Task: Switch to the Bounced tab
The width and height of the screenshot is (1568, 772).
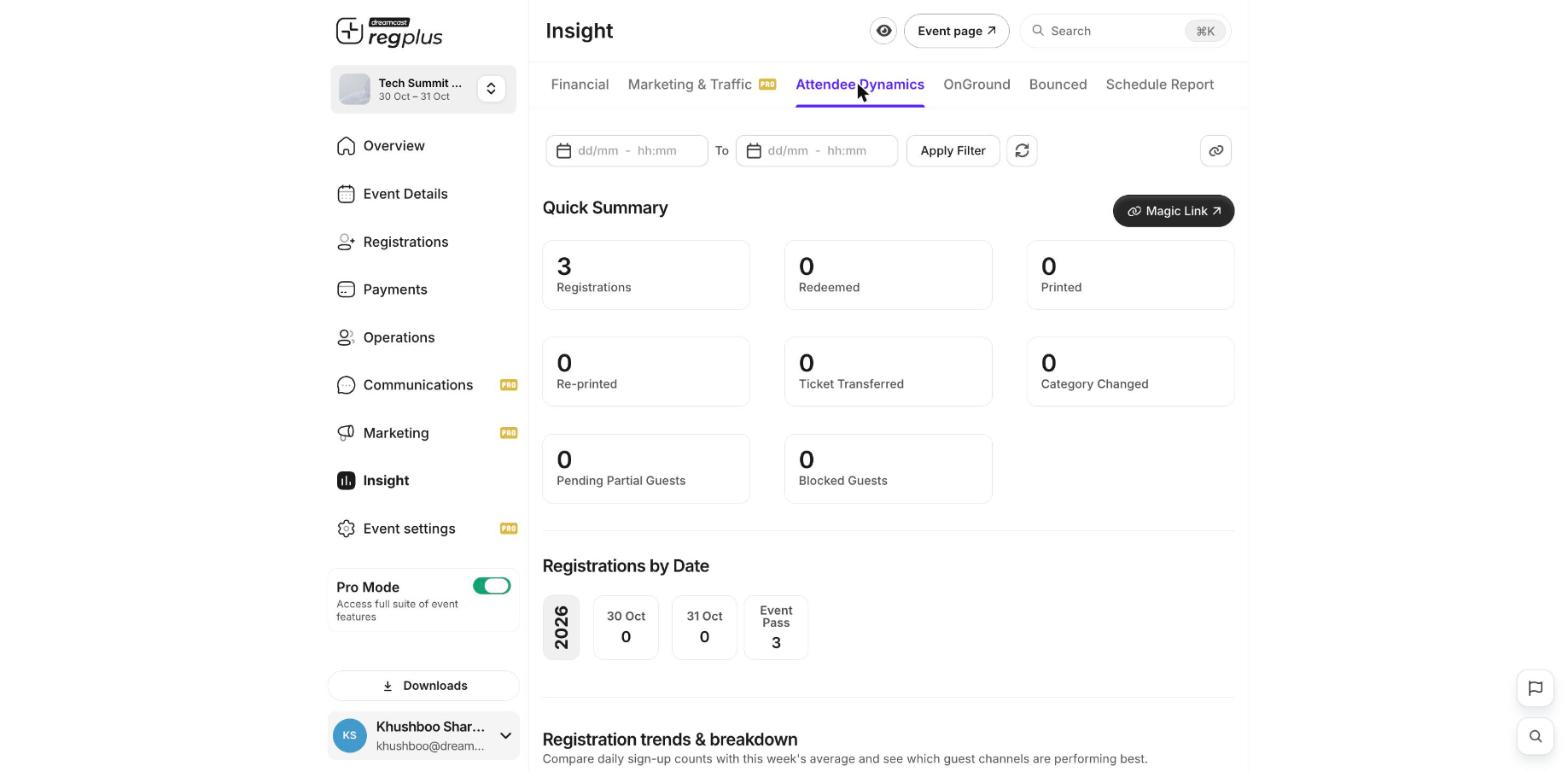Action: click(1058, 85)
